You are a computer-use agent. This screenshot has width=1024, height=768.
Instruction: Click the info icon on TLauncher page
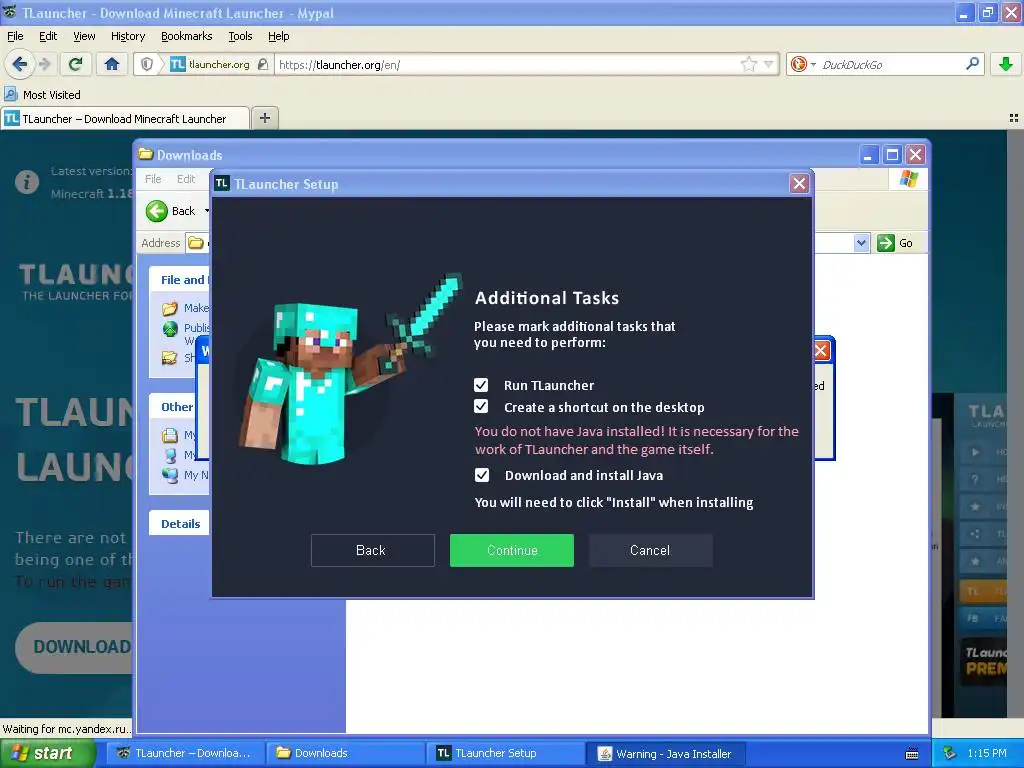click(x=27, y=181)
